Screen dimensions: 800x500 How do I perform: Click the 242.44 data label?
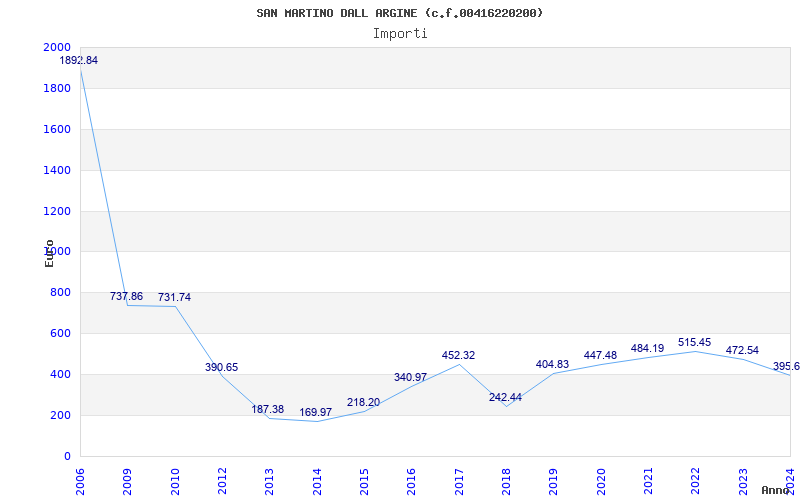point(505,398)
